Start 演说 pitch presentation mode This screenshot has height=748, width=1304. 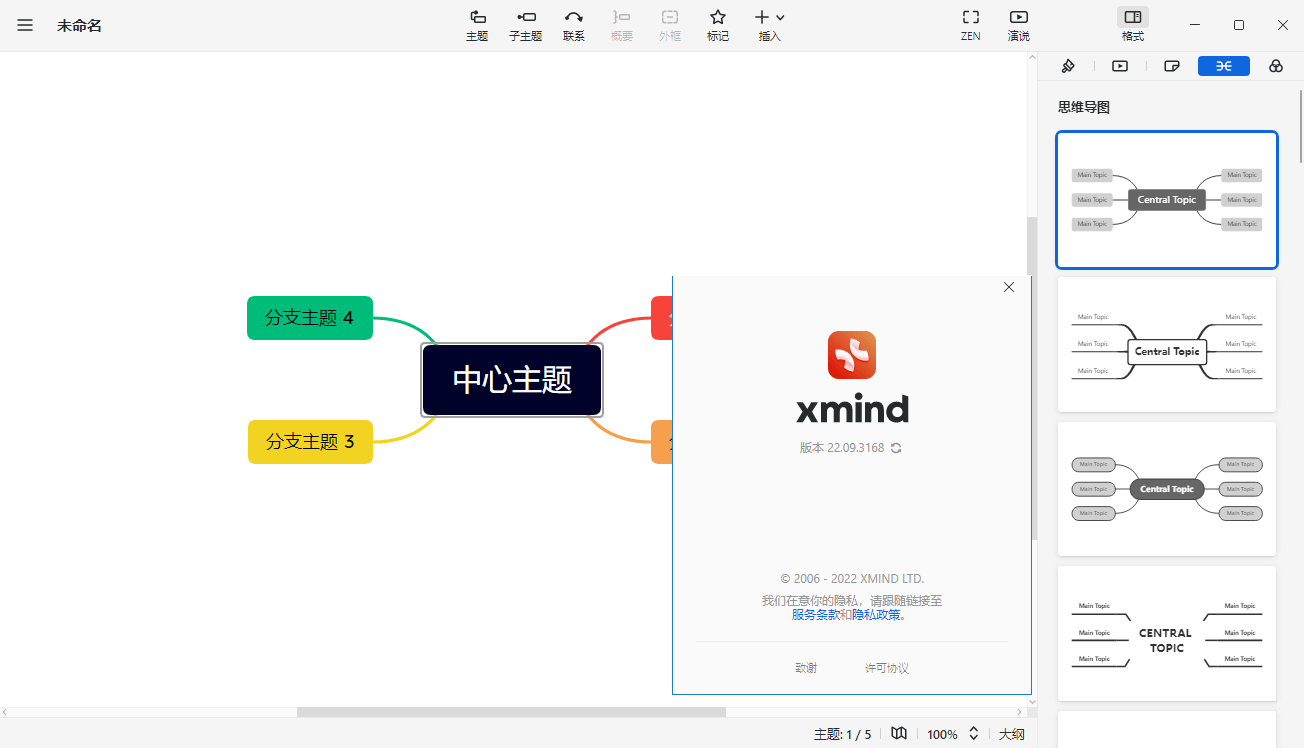[x=1018, y=25]
